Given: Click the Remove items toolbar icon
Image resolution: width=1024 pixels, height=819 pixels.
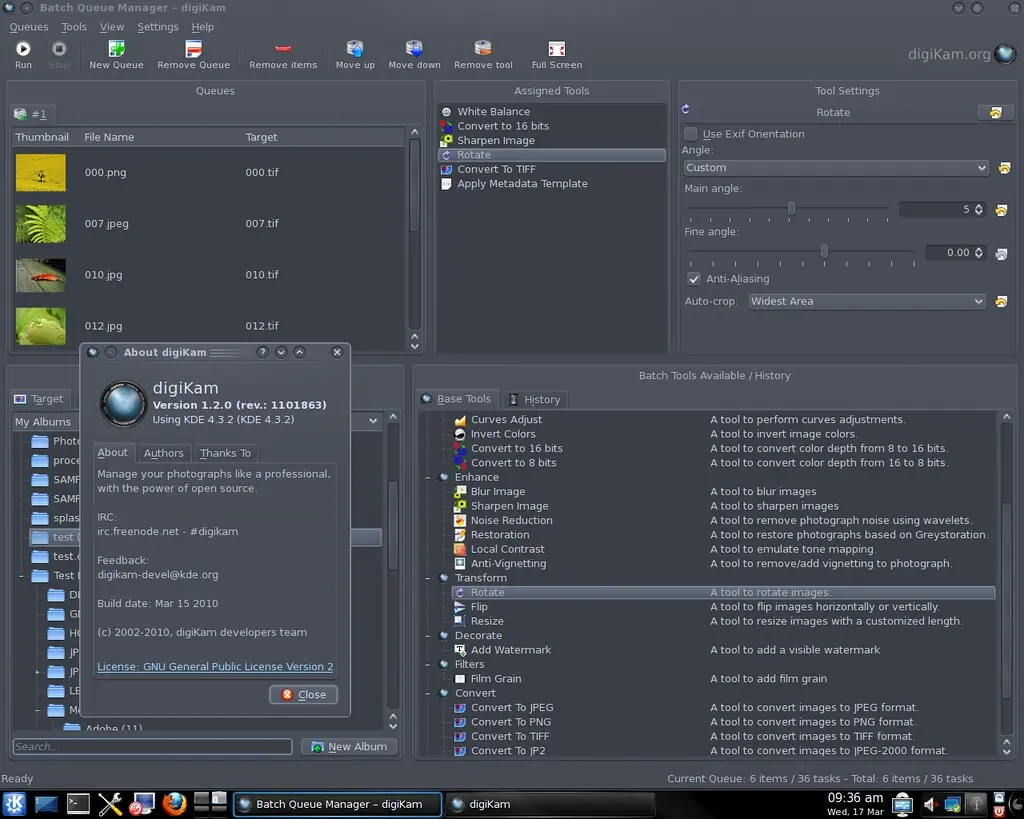Looking at the screenshot, I should [x=283, y=49].
